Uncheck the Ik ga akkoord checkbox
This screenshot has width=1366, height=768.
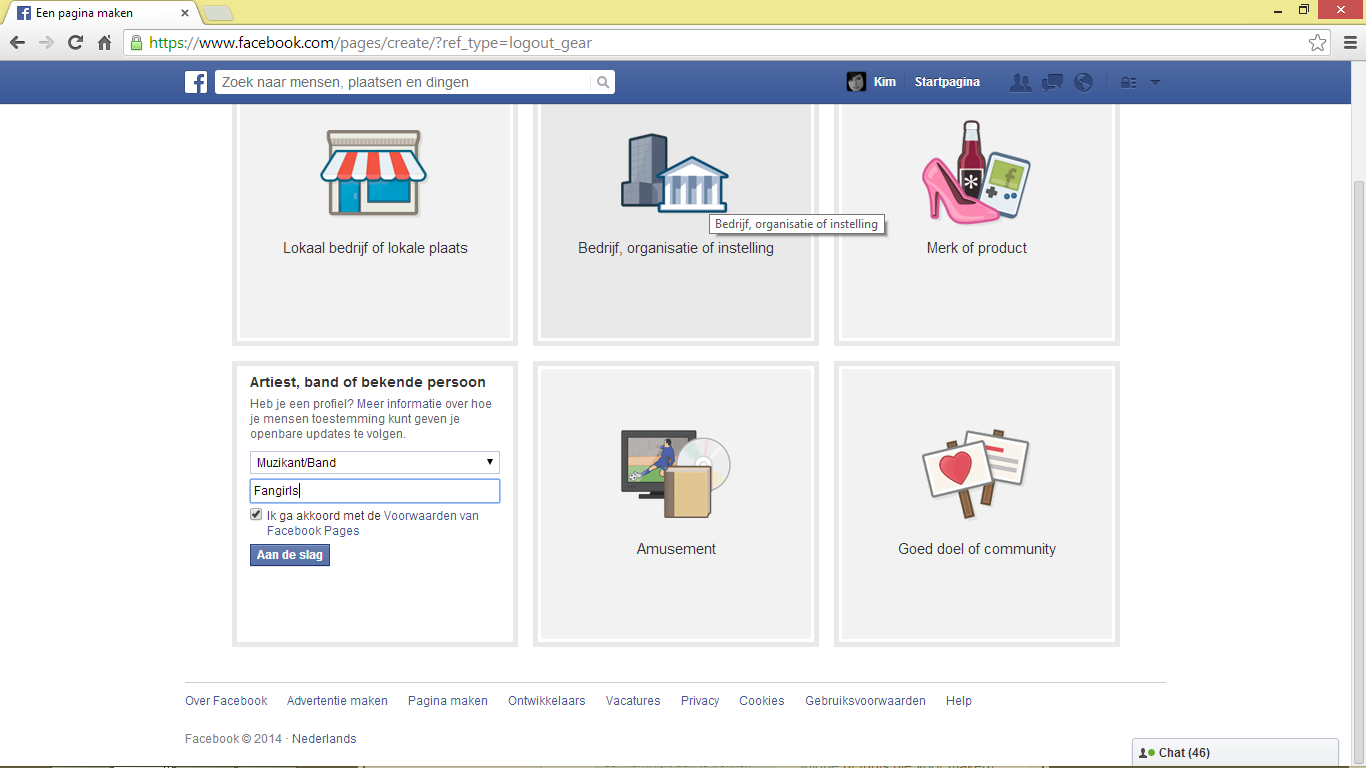point(256,515)
